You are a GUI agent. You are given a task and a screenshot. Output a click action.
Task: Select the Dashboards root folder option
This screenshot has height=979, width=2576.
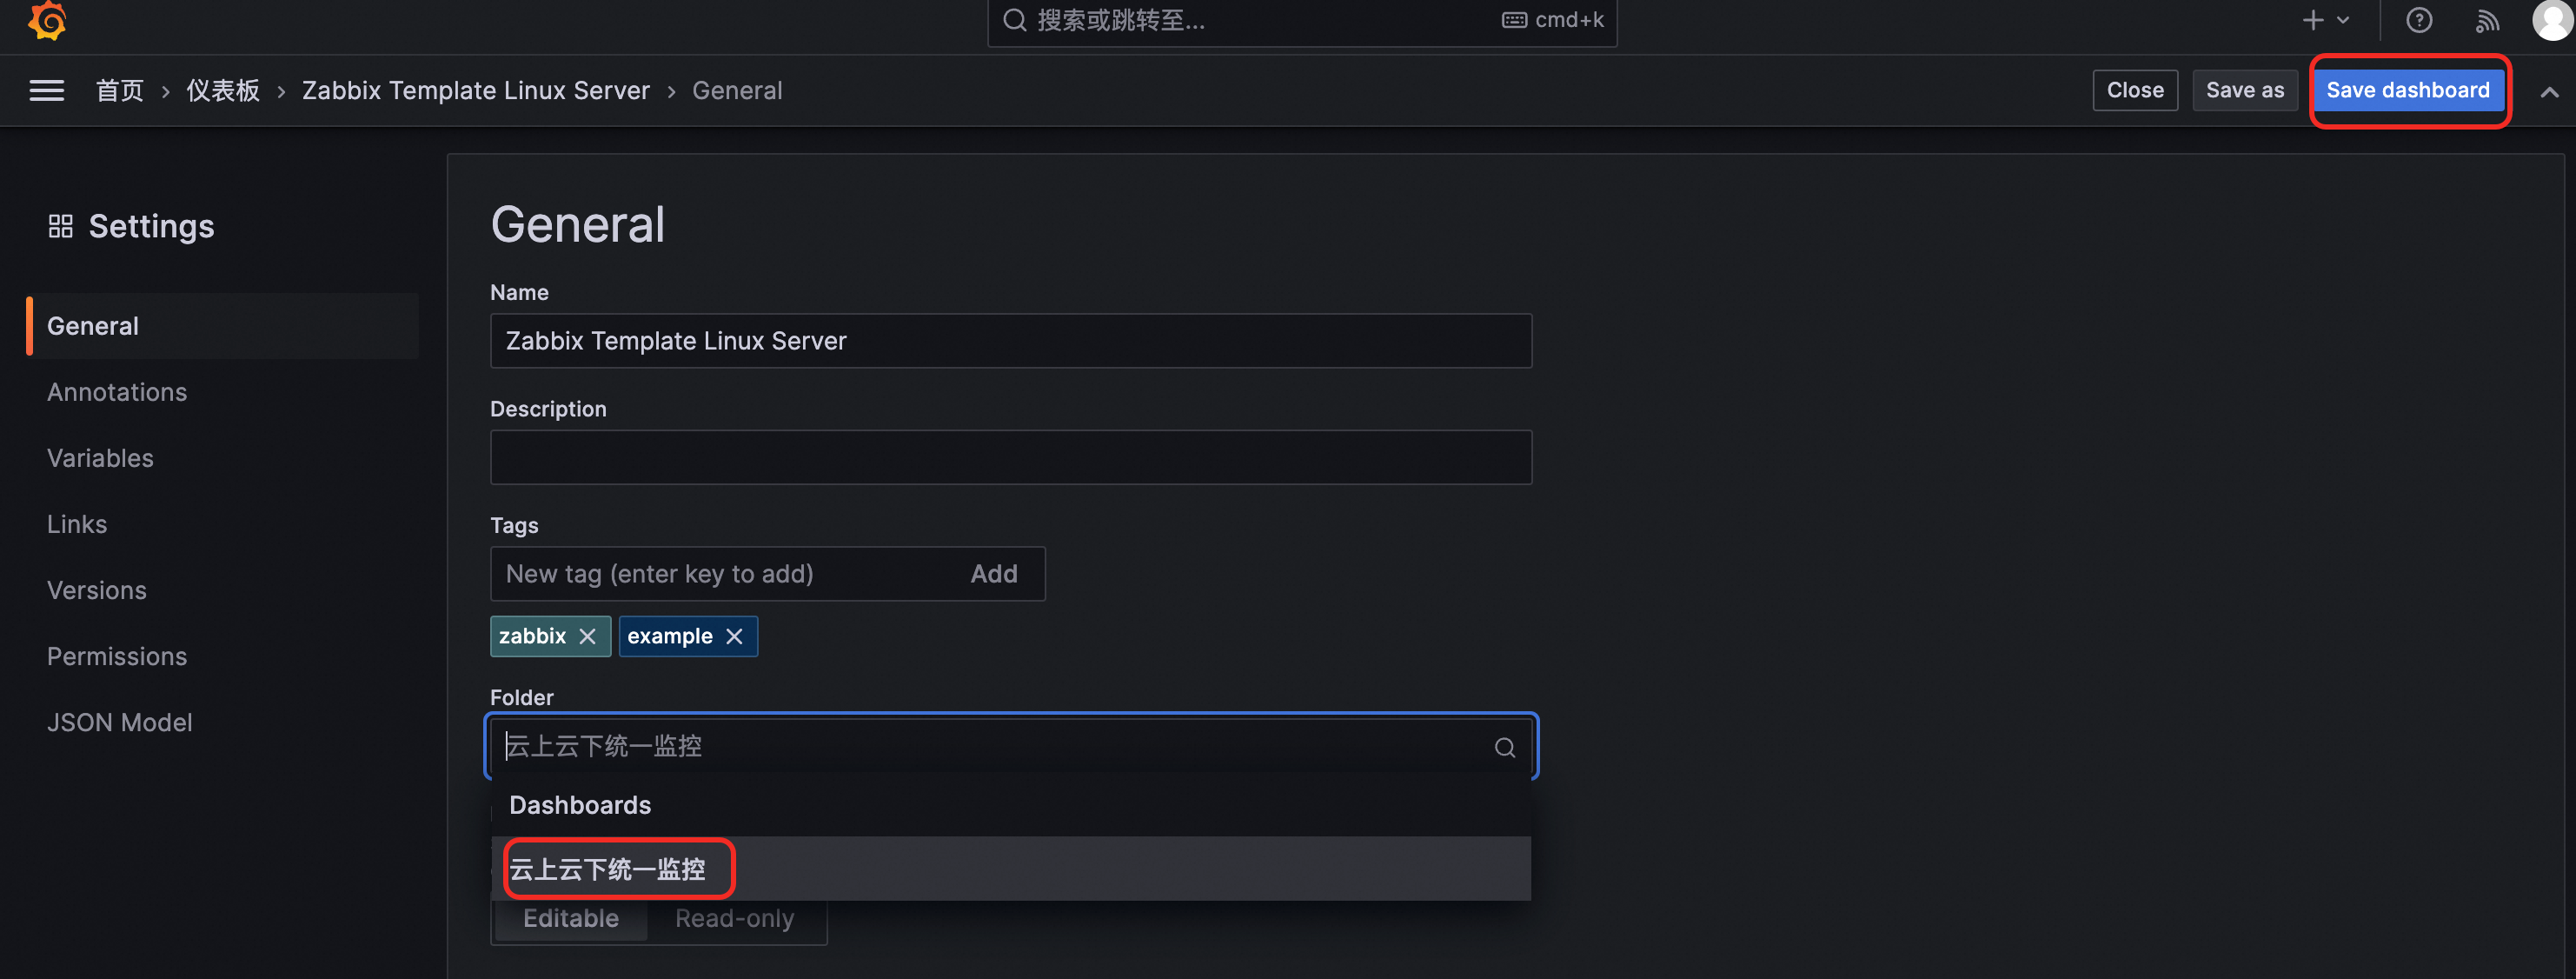pos(1011,805)
